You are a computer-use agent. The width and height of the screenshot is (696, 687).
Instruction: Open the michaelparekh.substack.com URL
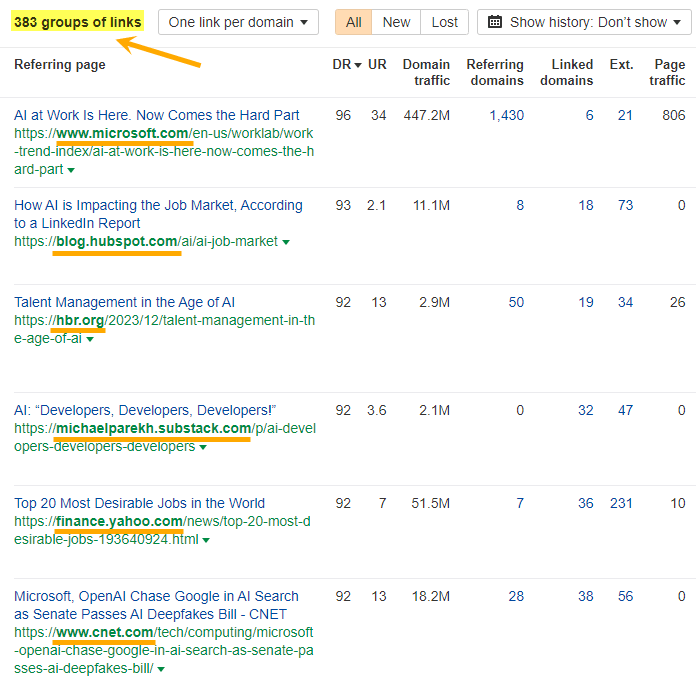pos(165,437)
